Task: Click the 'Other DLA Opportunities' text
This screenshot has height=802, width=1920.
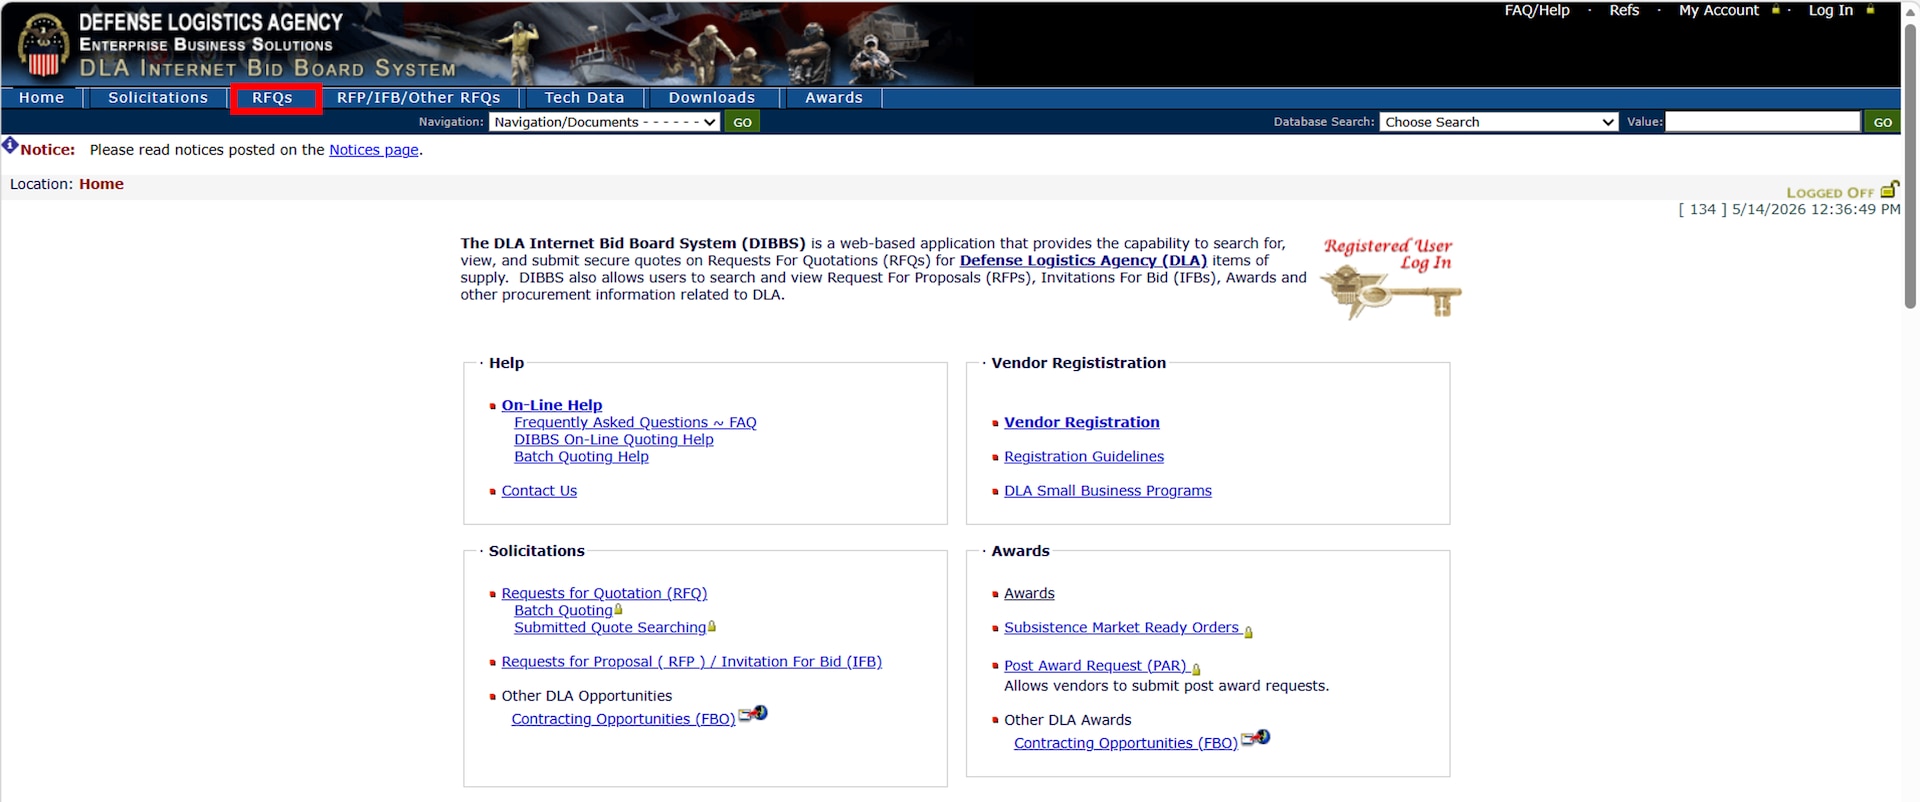Action: click(x=587, y=696)
